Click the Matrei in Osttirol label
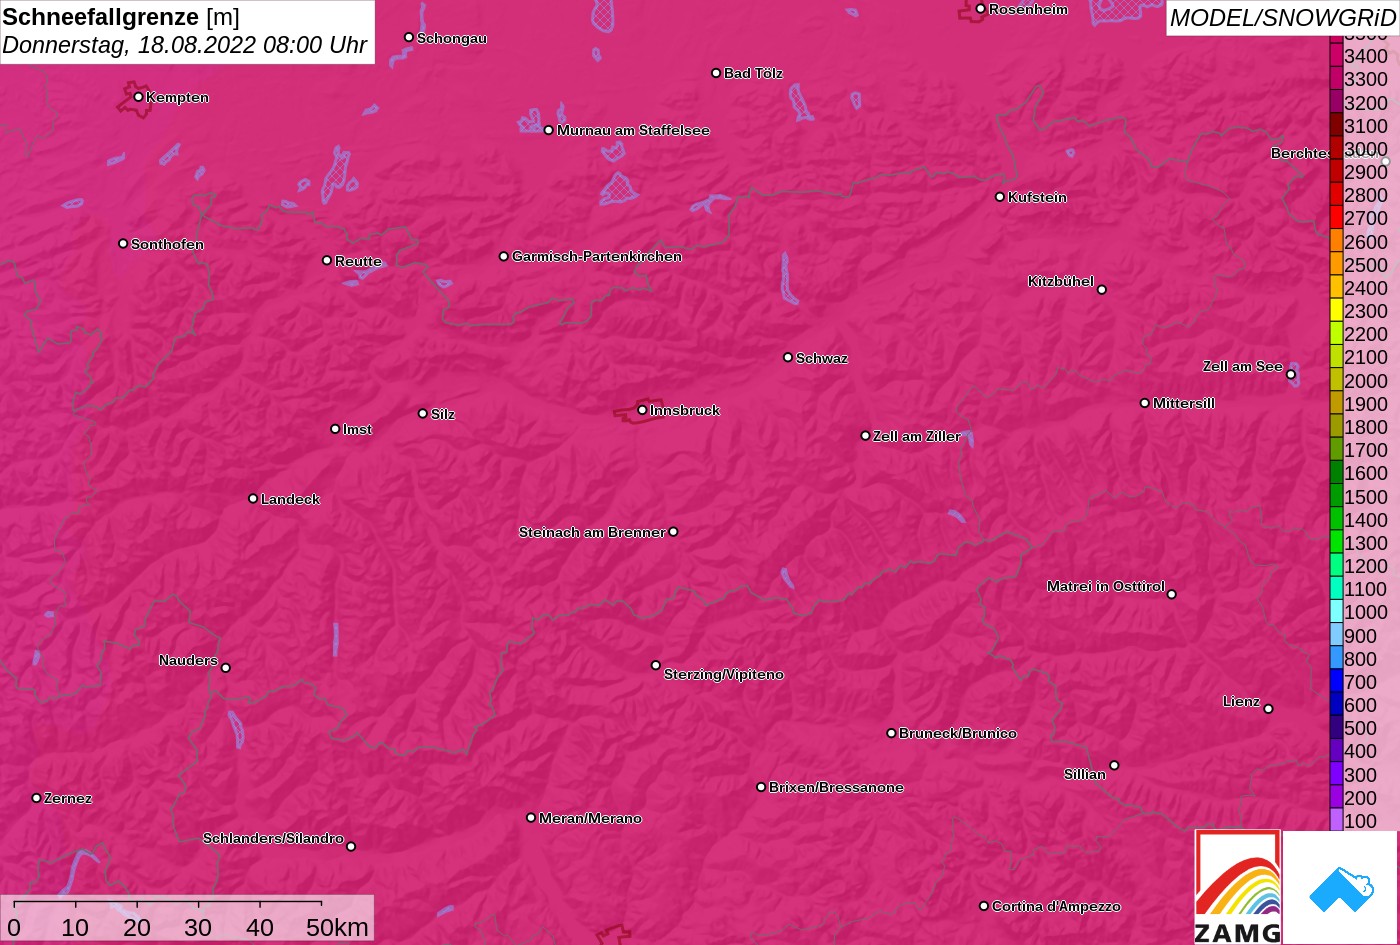 tap(1106, 586)
